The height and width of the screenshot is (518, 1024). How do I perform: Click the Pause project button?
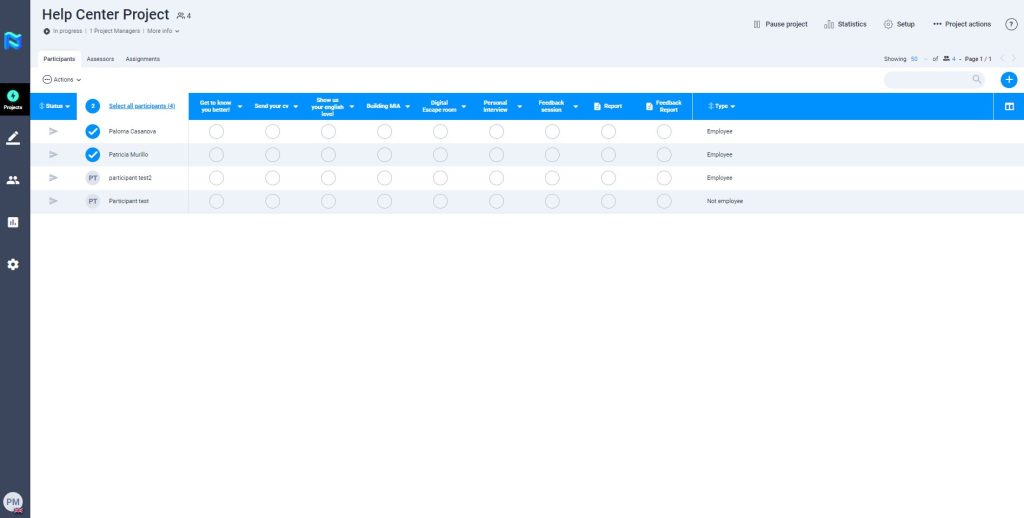point(780,24)
